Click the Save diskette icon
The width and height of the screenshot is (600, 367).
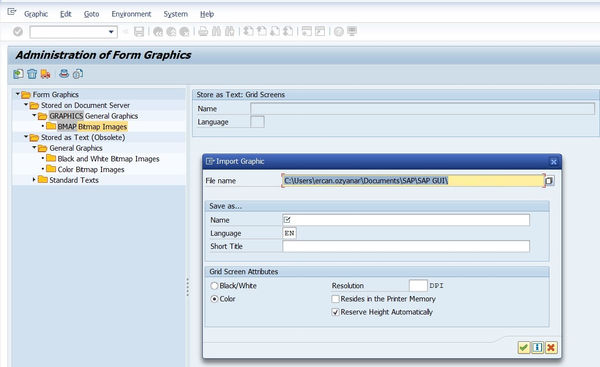pyautogui.click(x=139, y=32)
